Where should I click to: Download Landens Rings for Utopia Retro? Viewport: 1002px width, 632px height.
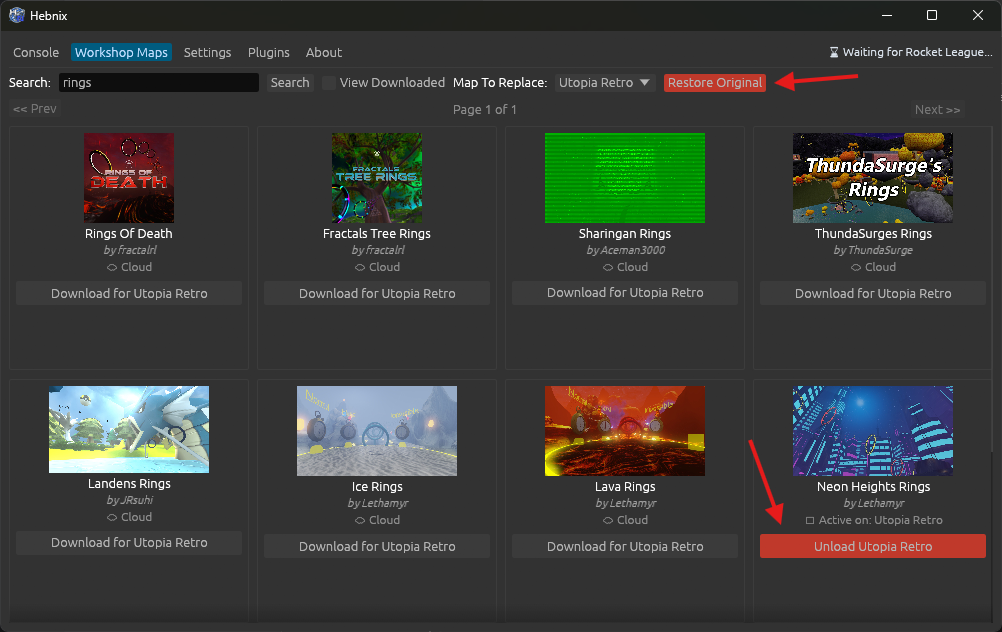[129, 543]
